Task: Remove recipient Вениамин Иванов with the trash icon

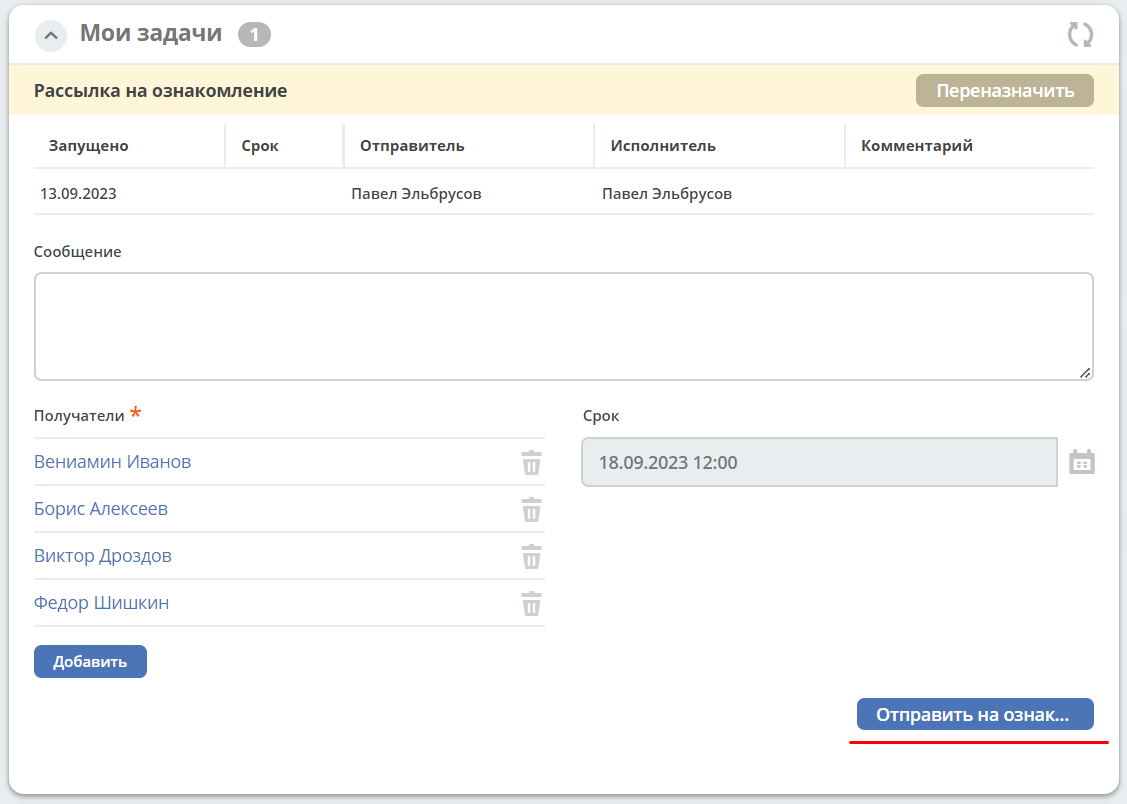Action: [531, 463]
